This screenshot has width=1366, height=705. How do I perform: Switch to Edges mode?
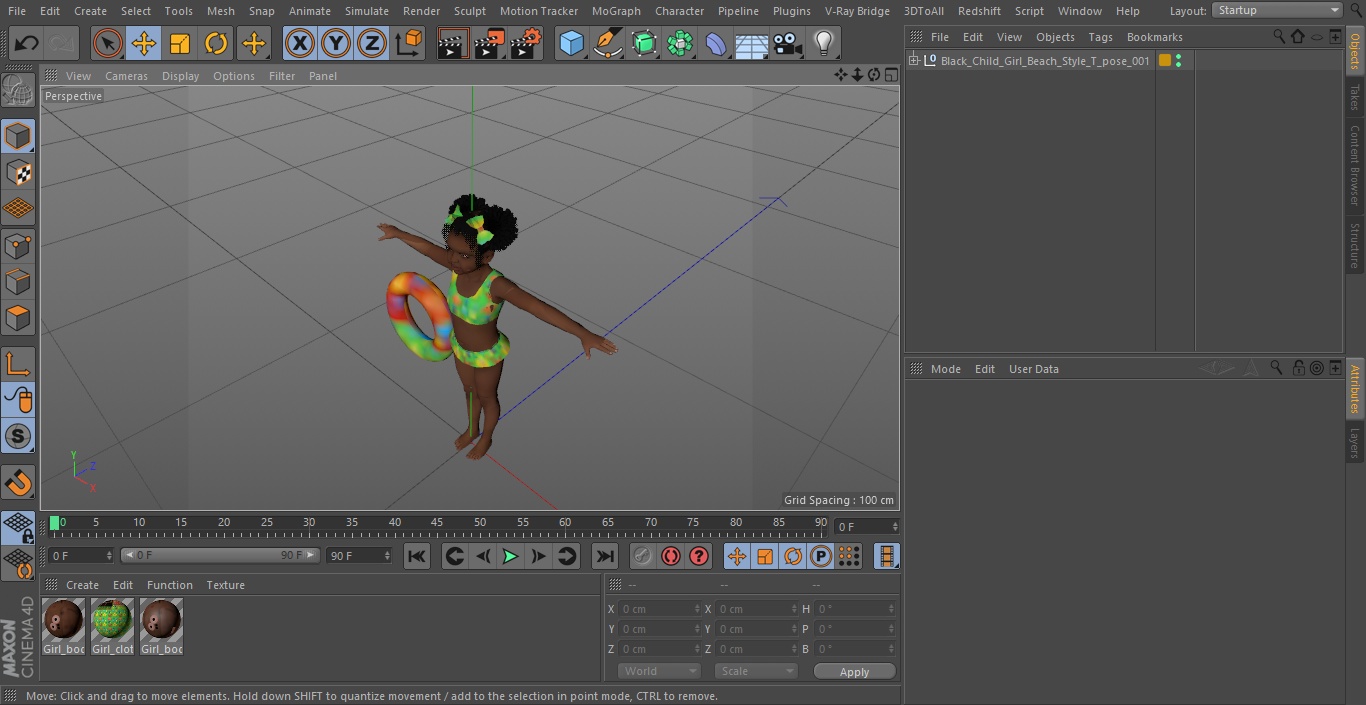(x=18, y=281)
